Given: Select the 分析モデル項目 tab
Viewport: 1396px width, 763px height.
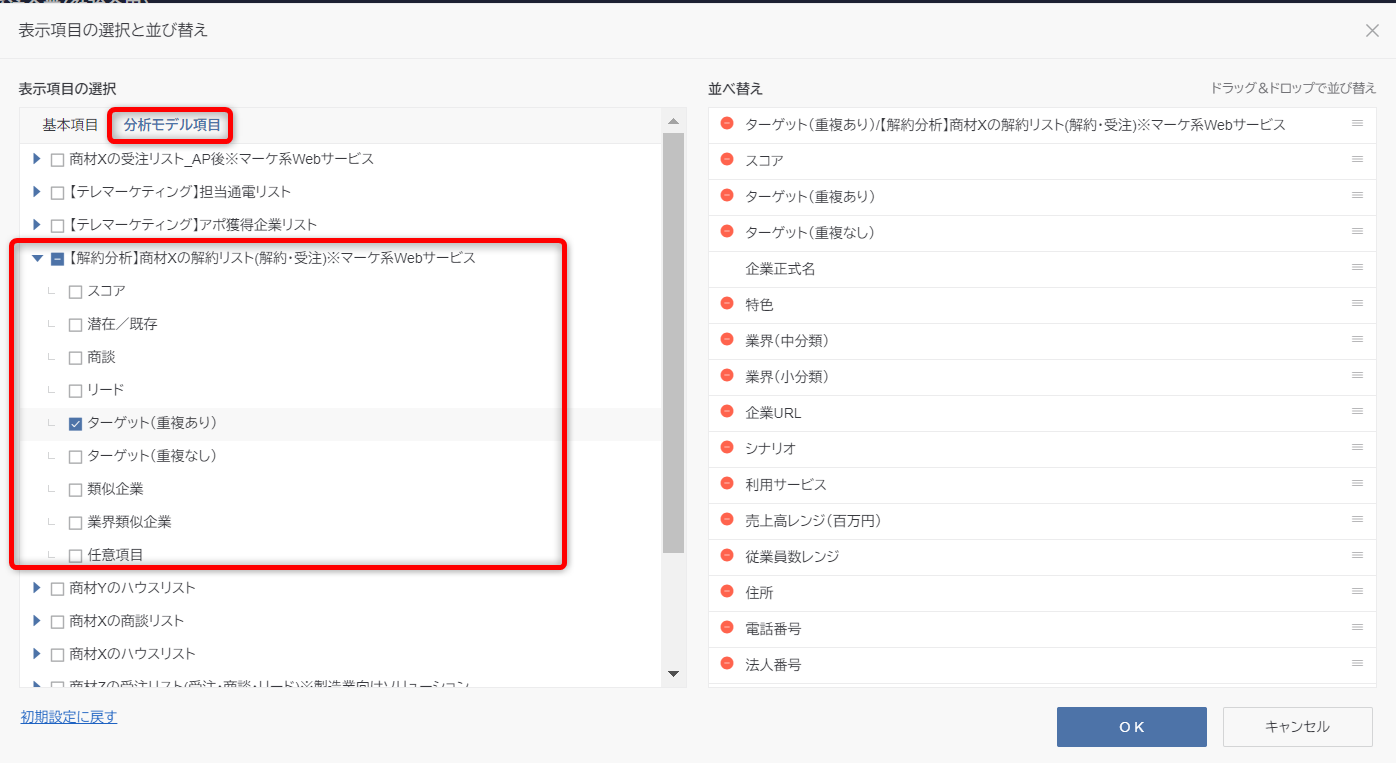Looking at the screenshot, I should pos(172,125).
